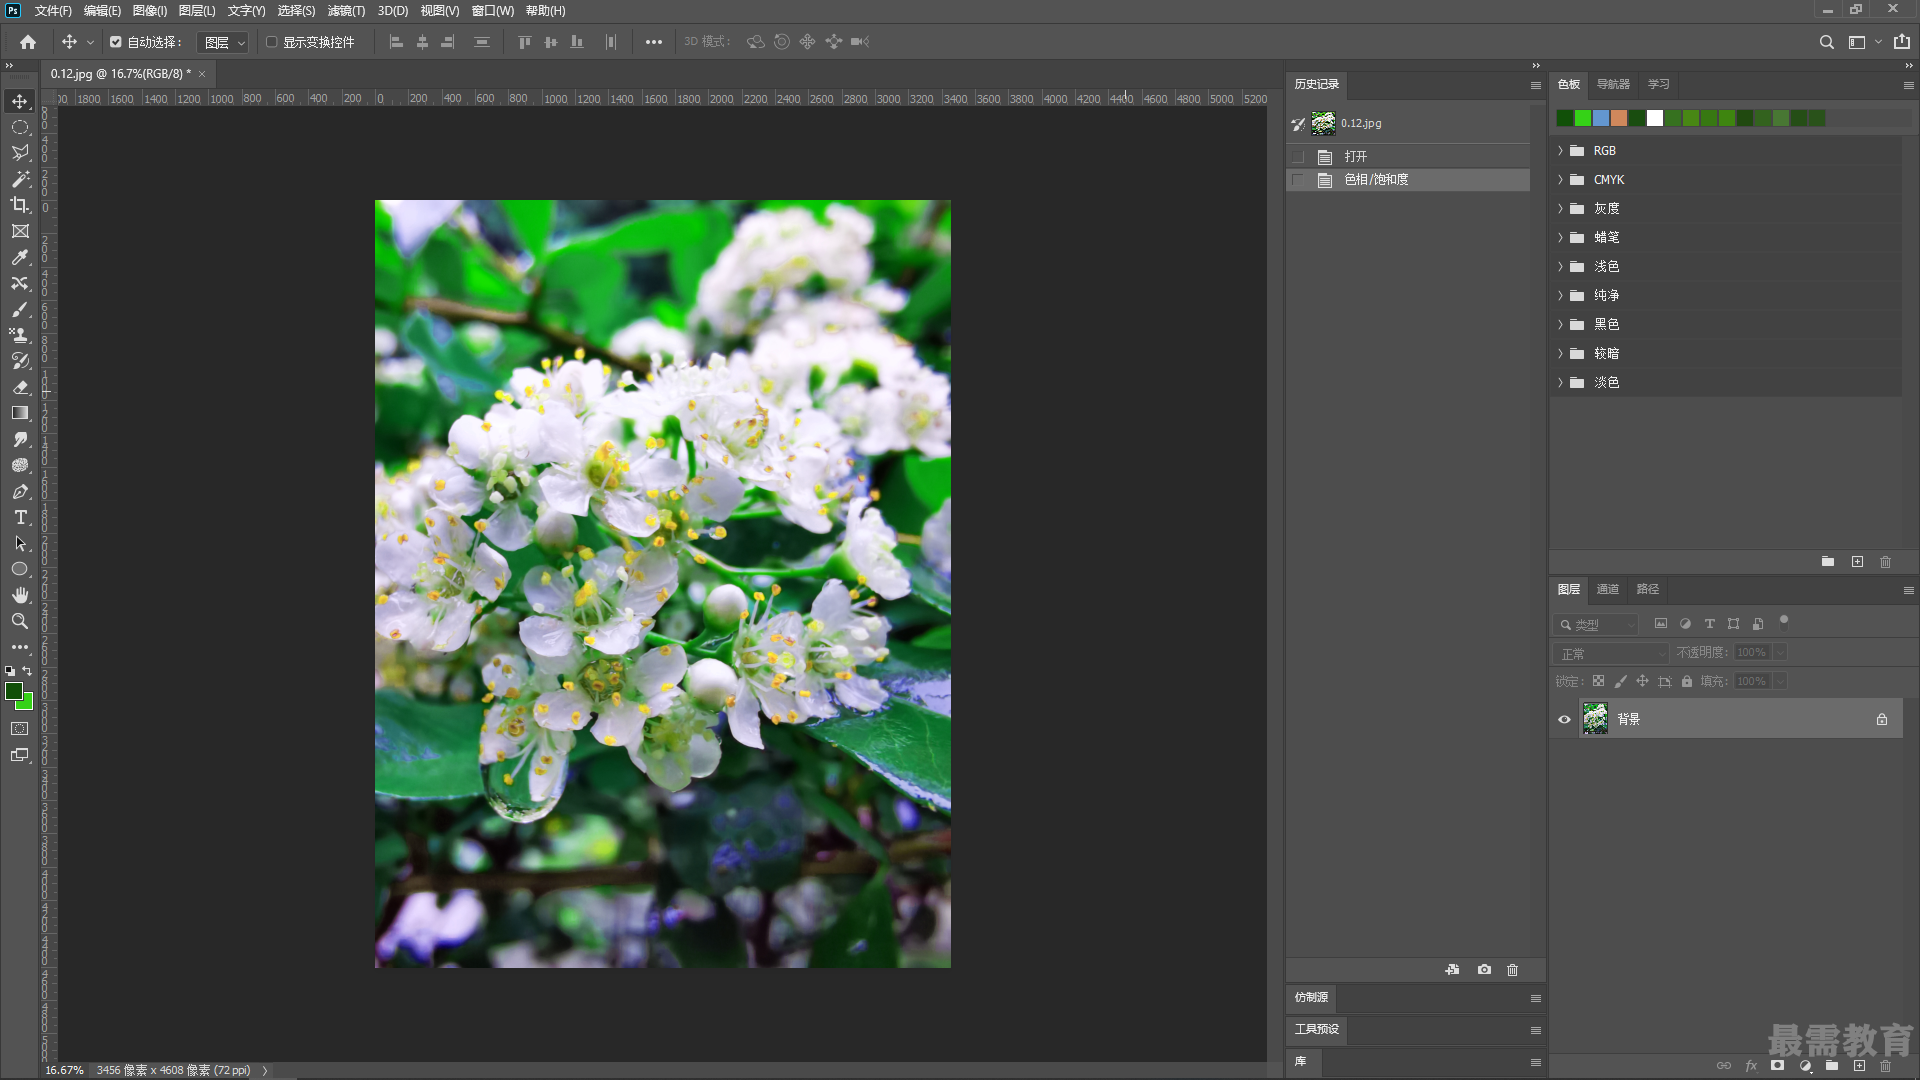Click the foreground color swatch
The image size is (1920, 1080).
click(14, 692)
